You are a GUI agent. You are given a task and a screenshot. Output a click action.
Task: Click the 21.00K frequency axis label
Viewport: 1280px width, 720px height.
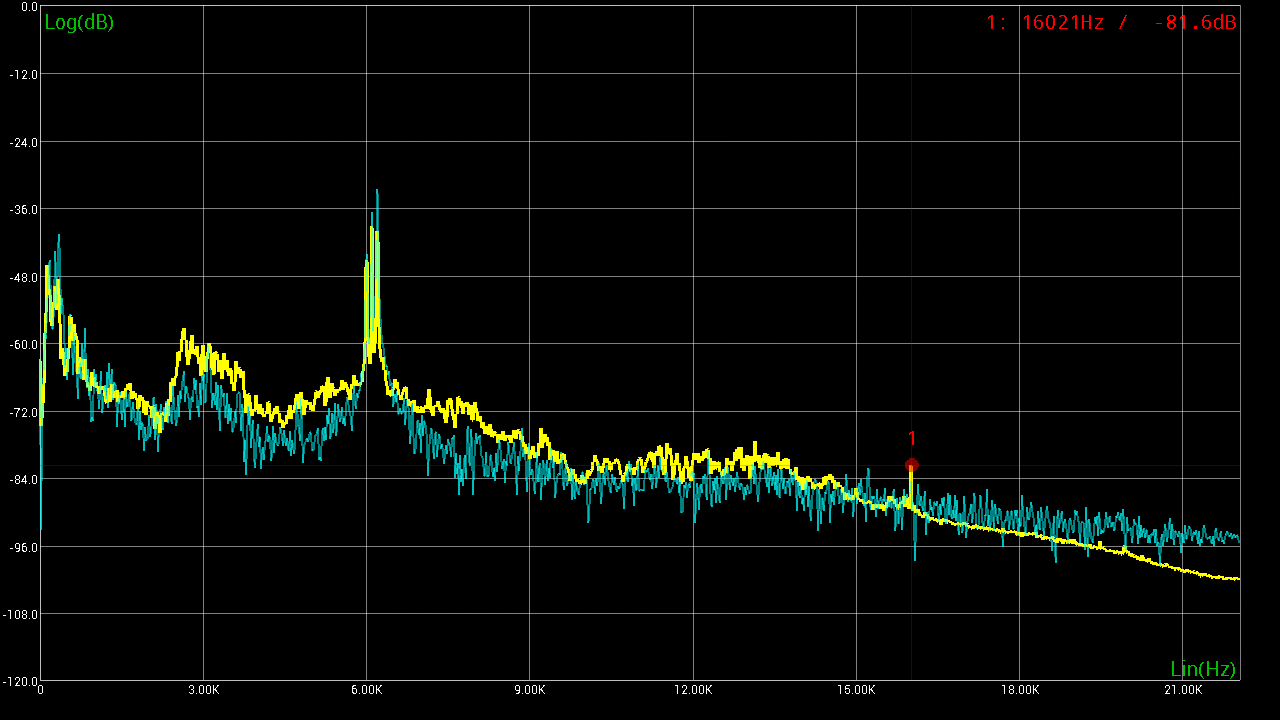pos(1182,690)
